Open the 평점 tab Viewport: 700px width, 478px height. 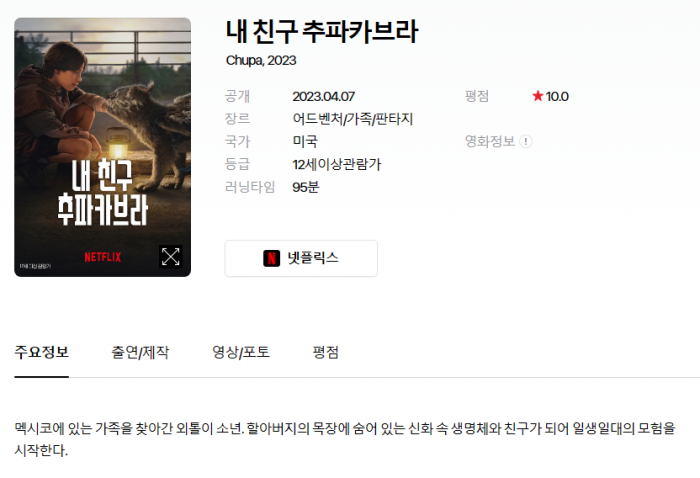(325, 353)
